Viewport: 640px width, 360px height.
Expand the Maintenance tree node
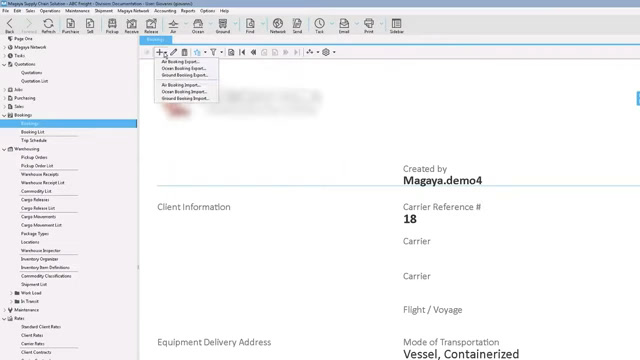click(4, 310)
